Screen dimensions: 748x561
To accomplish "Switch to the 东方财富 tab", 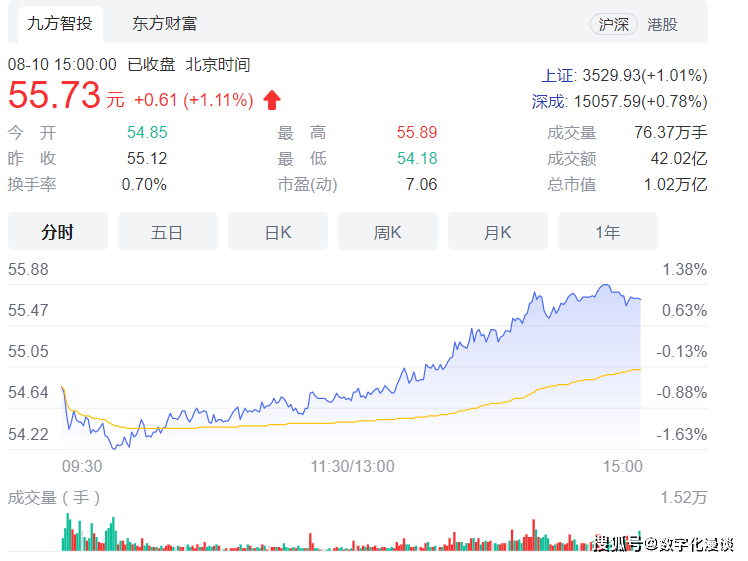I will (164, 23).
